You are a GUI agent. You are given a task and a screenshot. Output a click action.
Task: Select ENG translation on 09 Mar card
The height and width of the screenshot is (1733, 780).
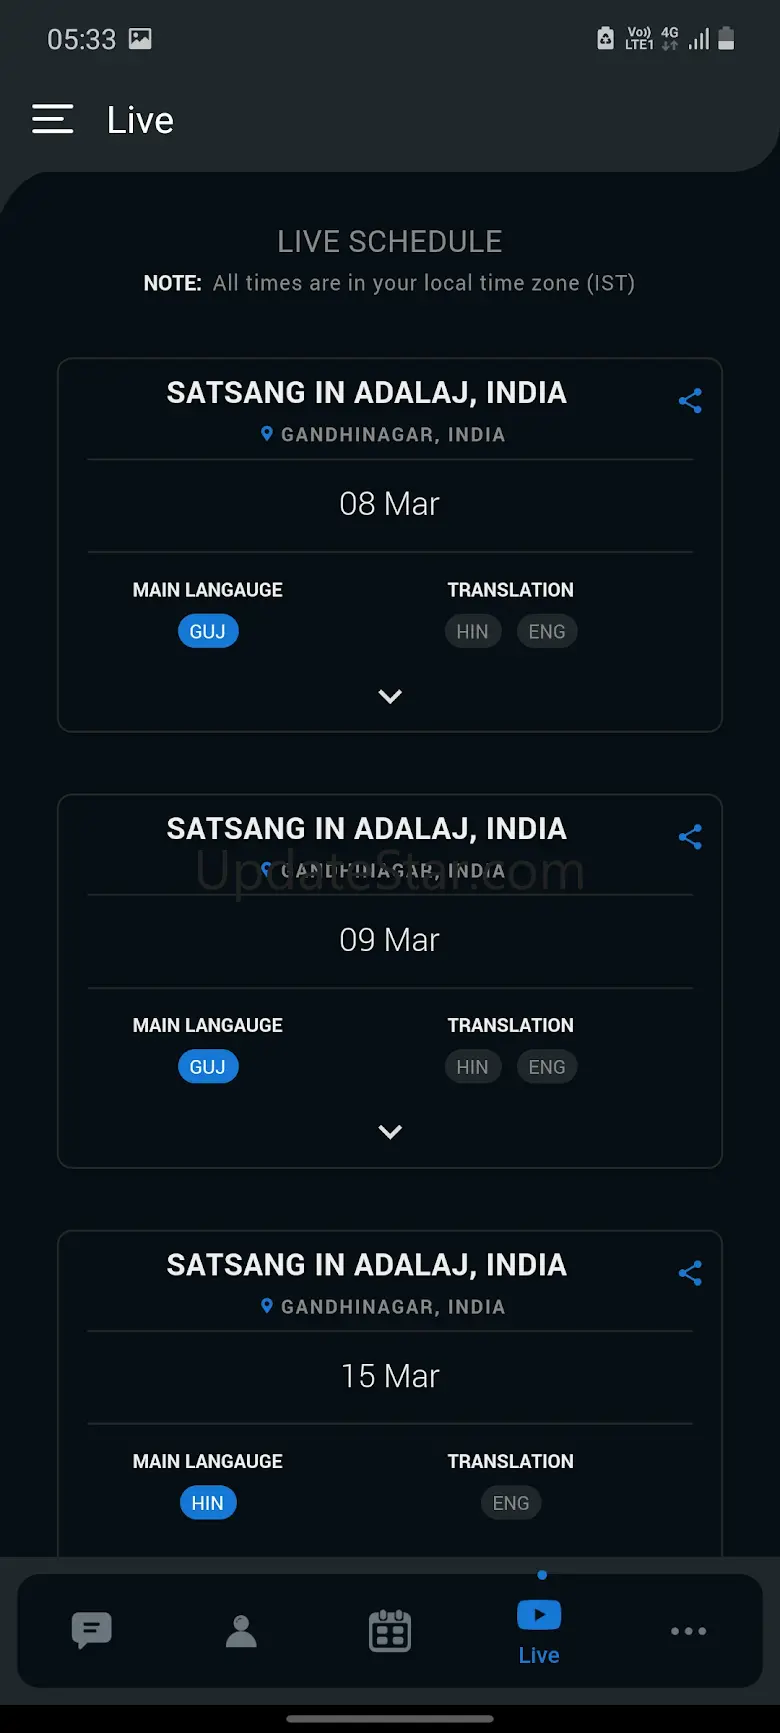(547, 1067)
